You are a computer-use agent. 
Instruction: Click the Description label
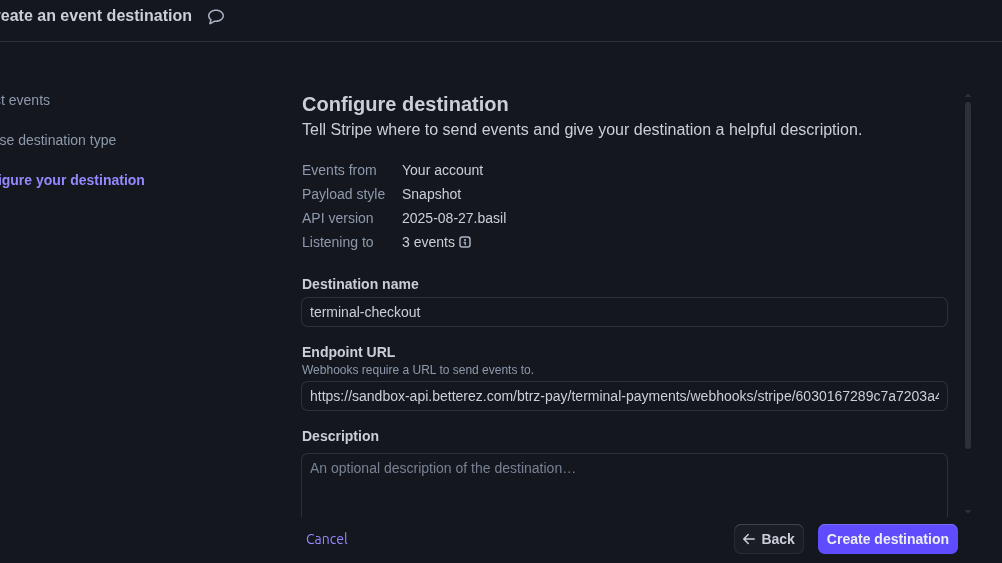coord(340,436)
